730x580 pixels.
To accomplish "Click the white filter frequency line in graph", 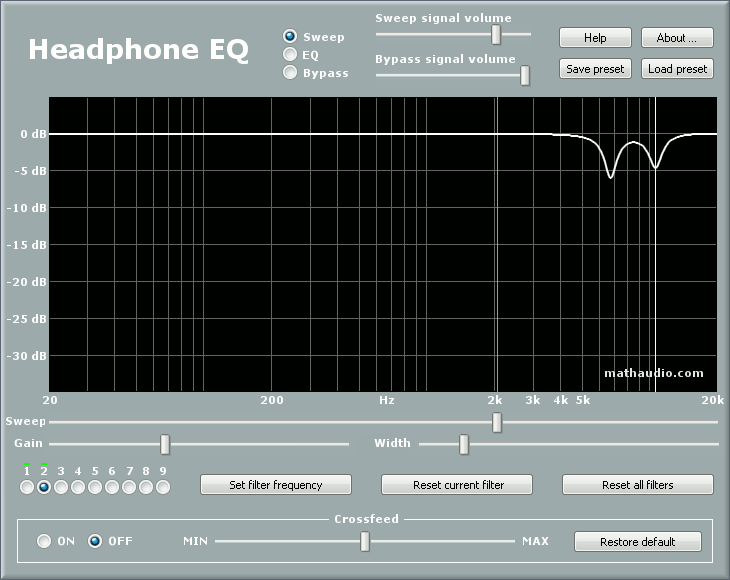I will tap(656, 244).
